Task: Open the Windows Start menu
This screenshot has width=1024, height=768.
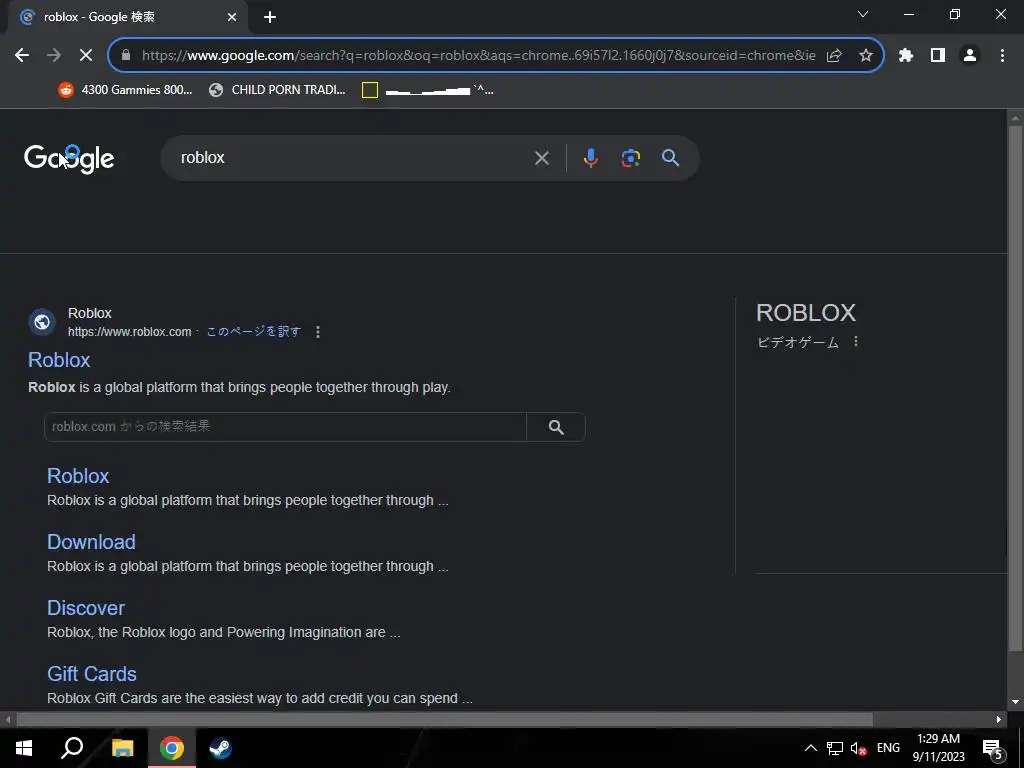Action: [x=24, y=748]
